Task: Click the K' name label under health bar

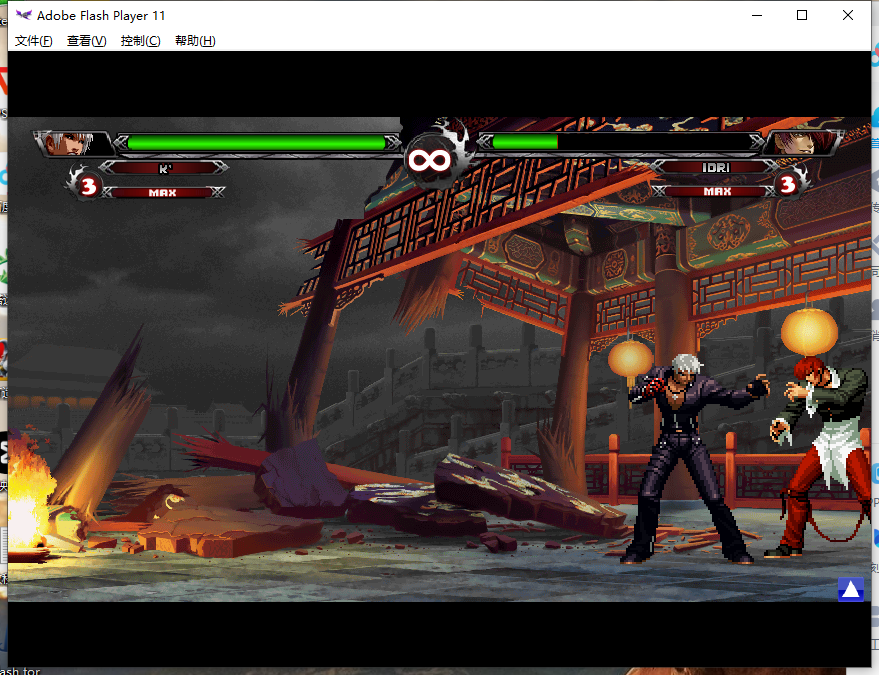Action: click(x=165, y=168)
